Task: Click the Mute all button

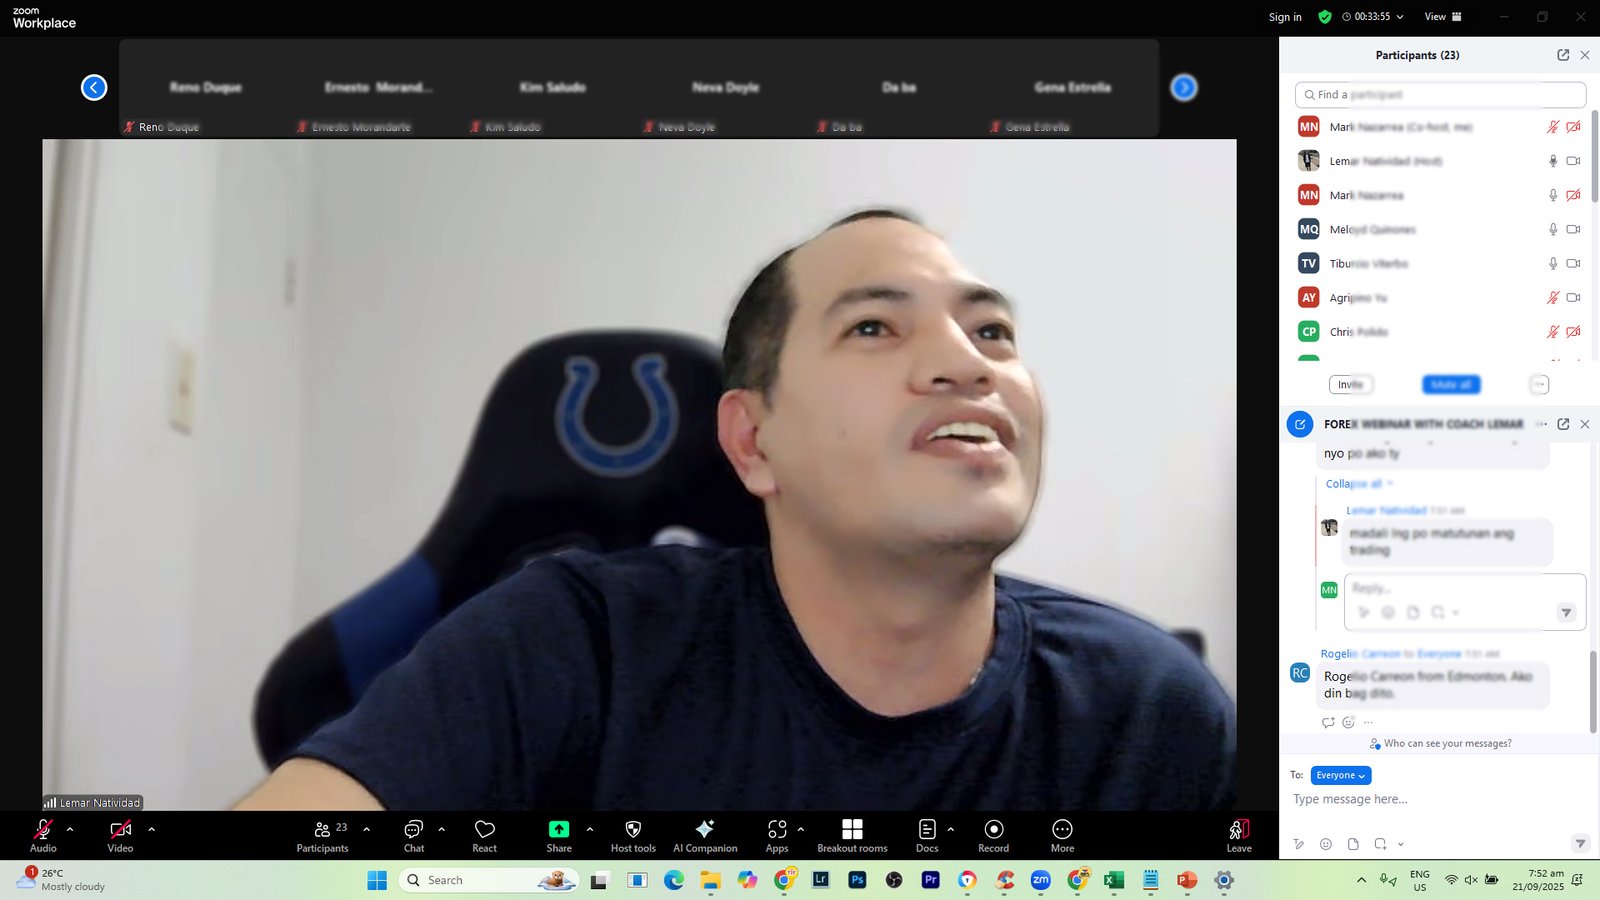Action: point(1450,385)
